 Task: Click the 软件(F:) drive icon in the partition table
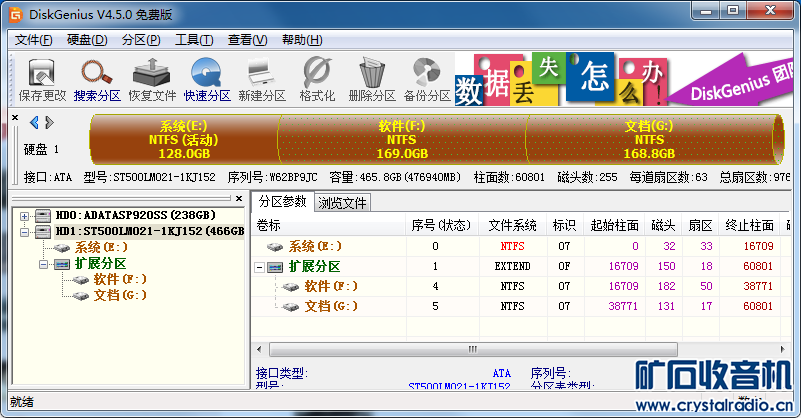click(291, 287)
